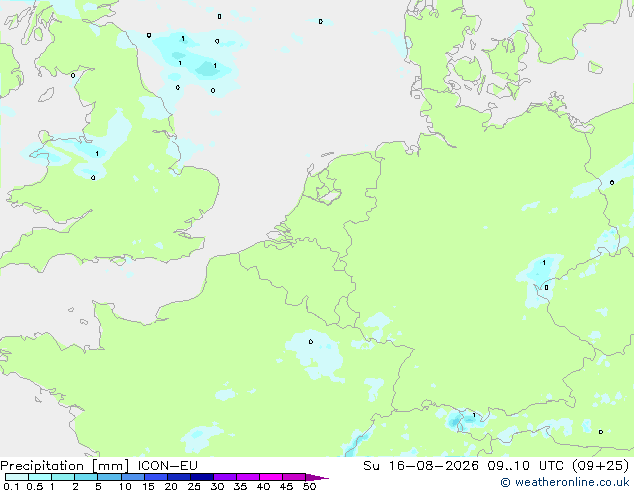634x490 pixels.
Task: Select the 30 to 35 mm purple swatch
Action: 224,477
